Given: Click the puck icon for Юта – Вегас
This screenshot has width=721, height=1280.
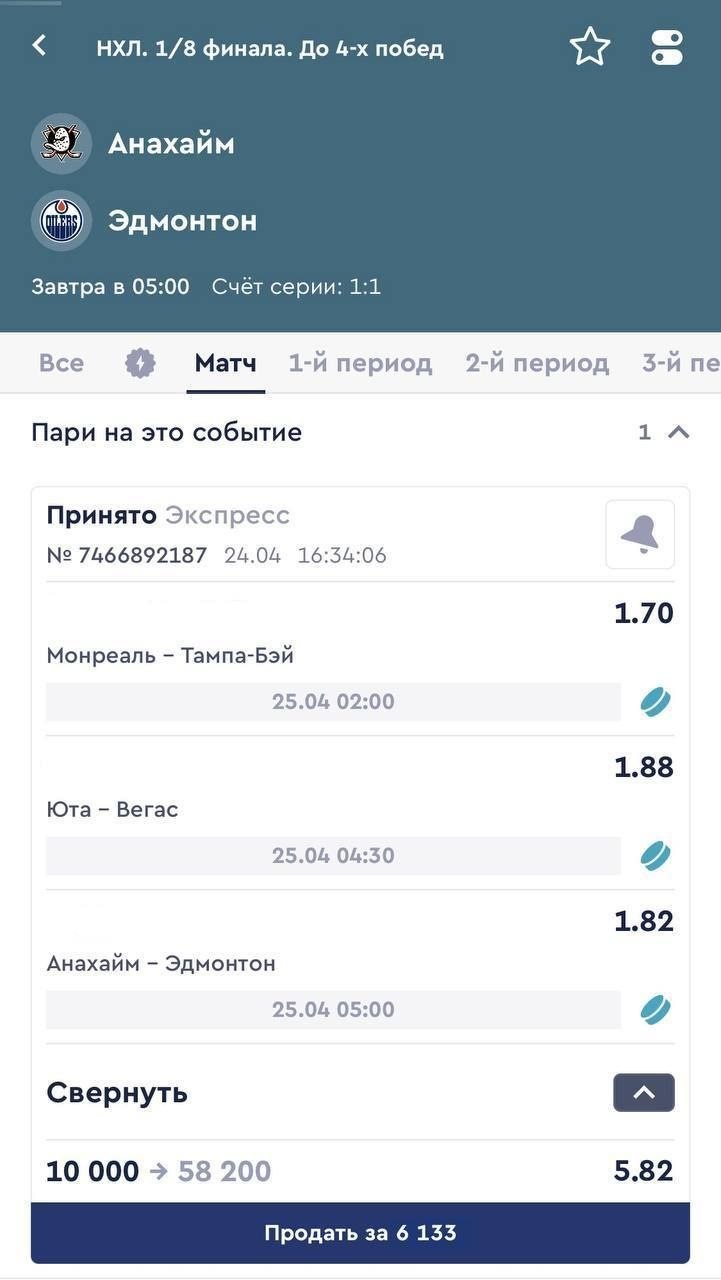Looking at the screenshot, I should click(x=655, y=856).
